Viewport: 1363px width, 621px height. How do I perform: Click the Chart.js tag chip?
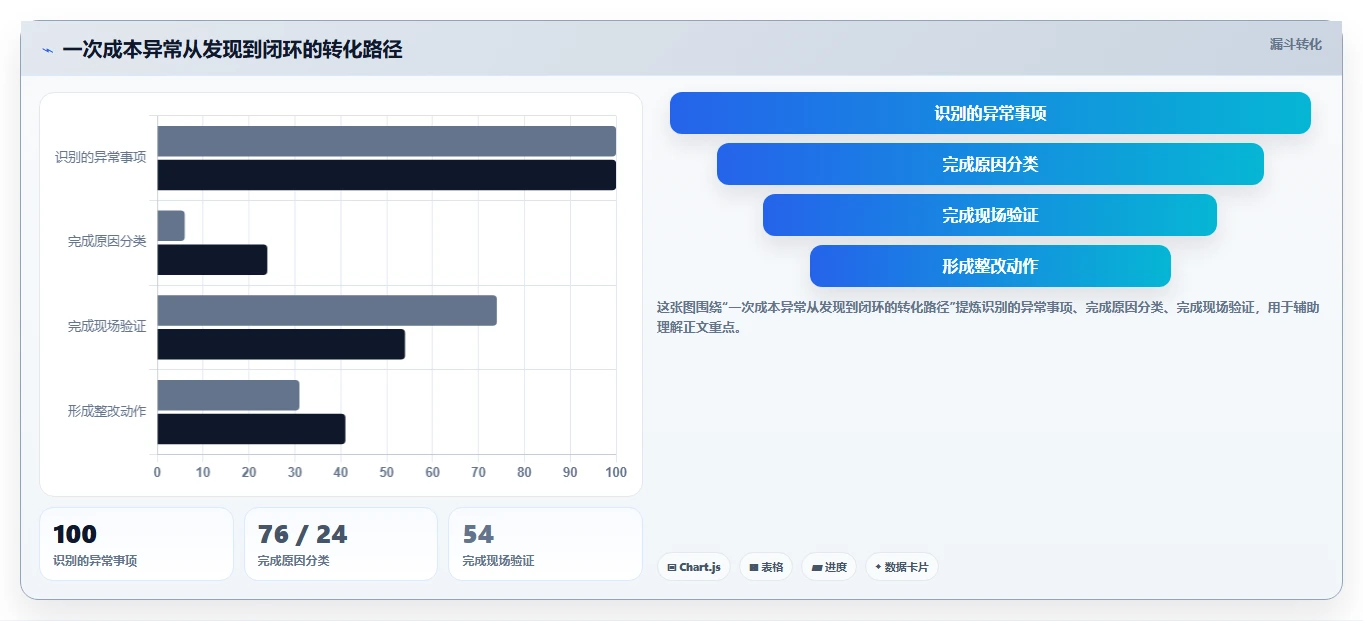pyautogui.click(x=694, y=567)
